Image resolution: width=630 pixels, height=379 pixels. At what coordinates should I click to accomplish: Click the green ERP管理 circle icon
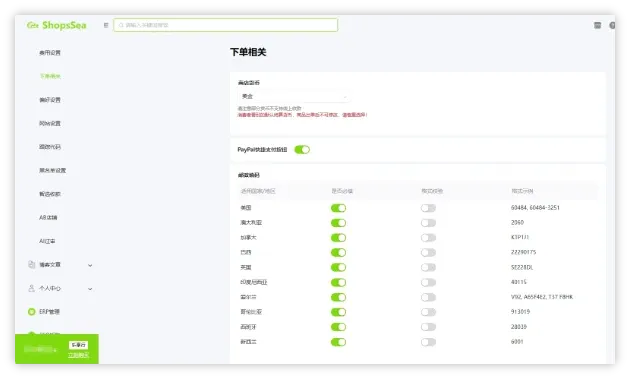[x=32, y=311]
